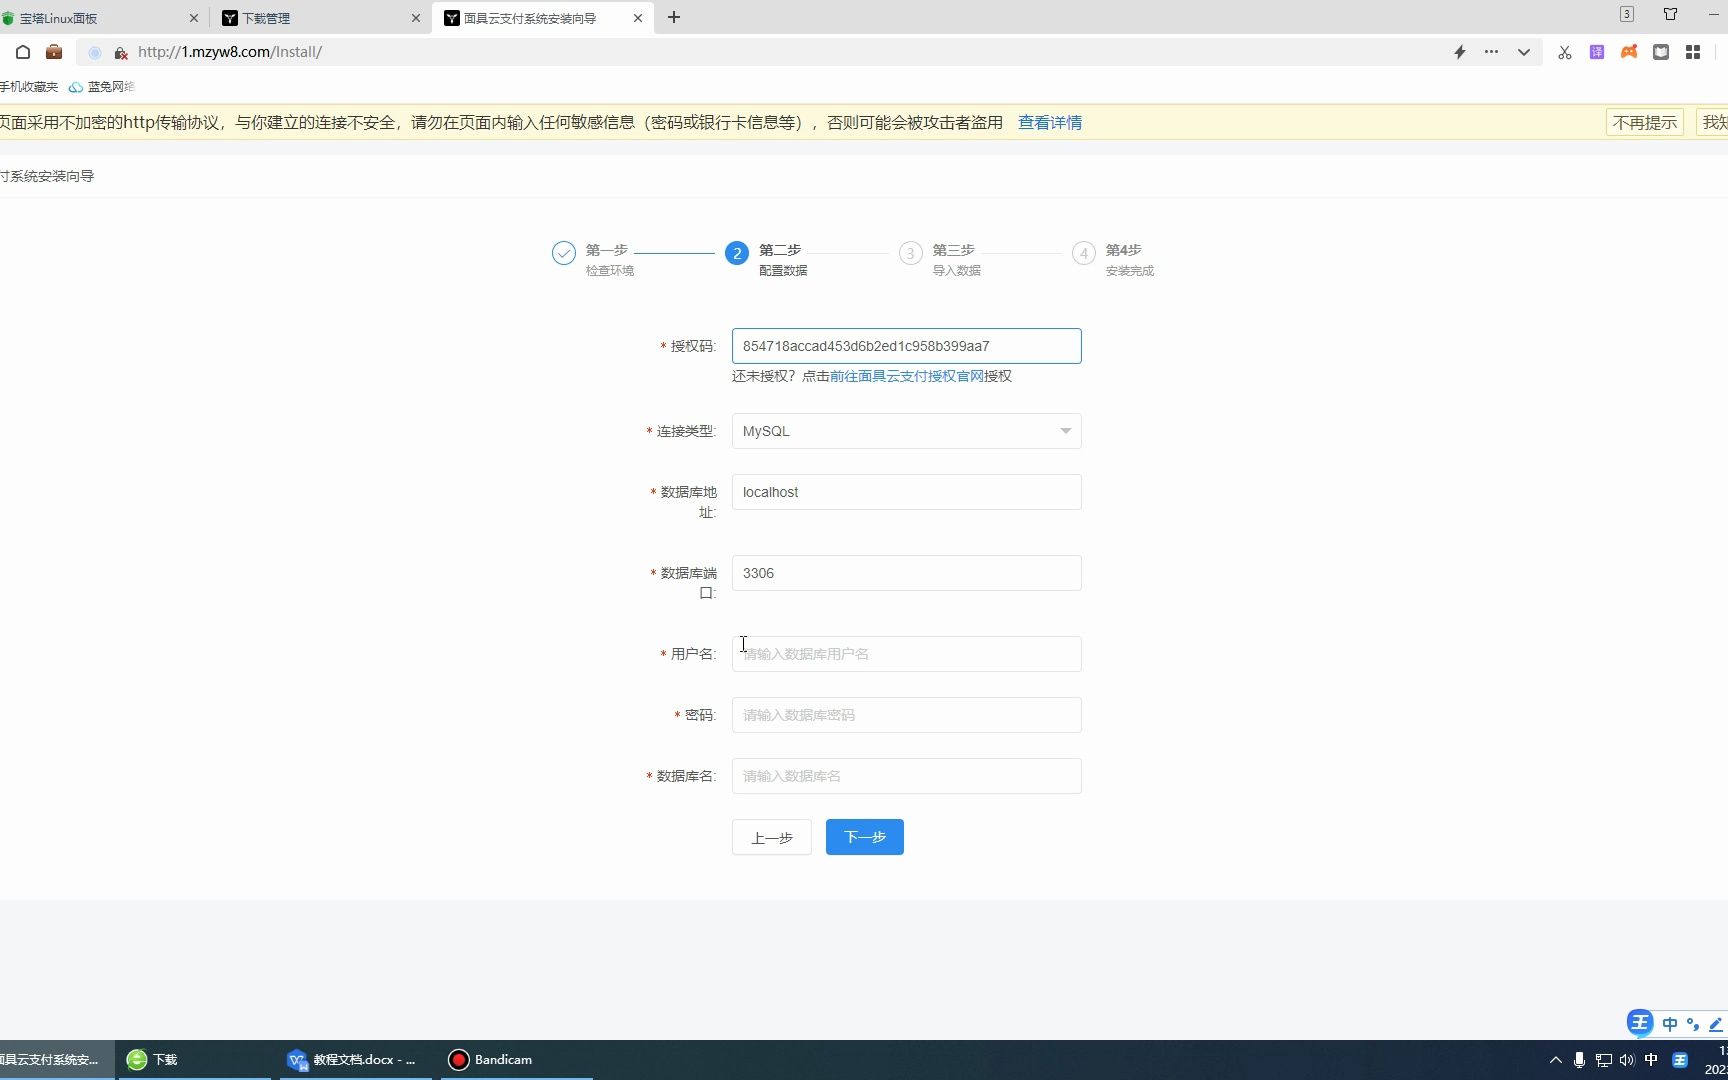This screenshot has width=1728, height=1080.
Task: Expand the system tray hidden icons chevron
Action: click(x=1555, y=1060)
